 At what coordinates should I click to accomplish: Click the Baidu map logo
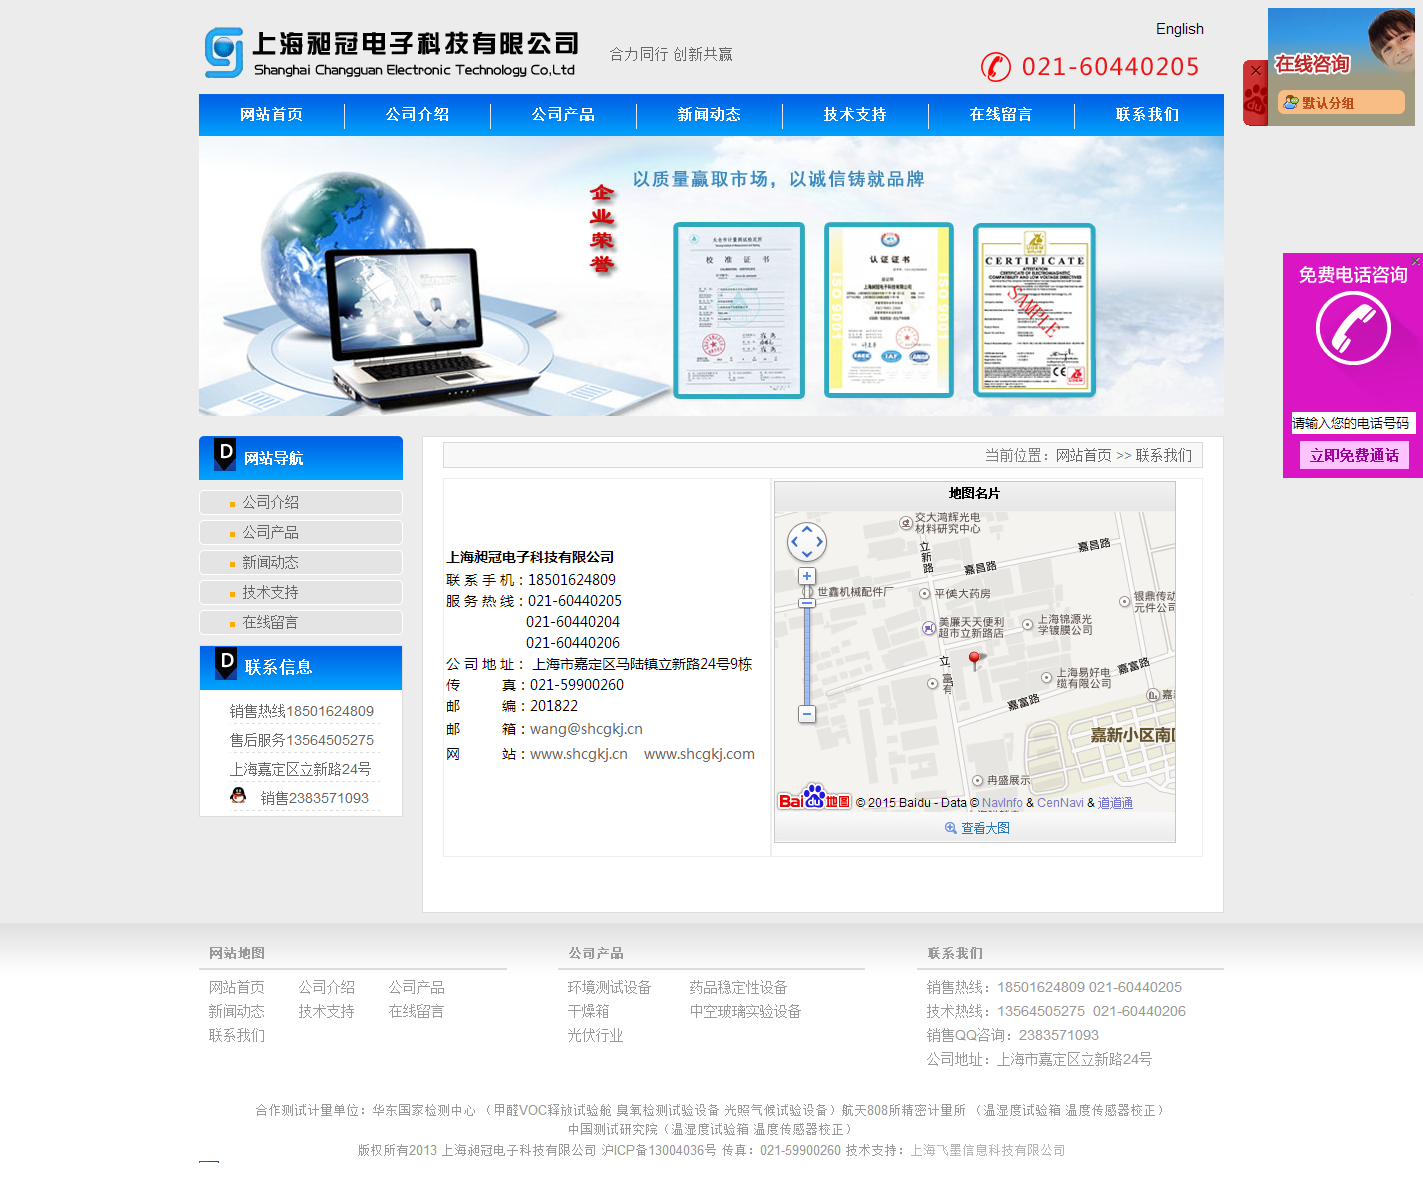tap(814, 800)
